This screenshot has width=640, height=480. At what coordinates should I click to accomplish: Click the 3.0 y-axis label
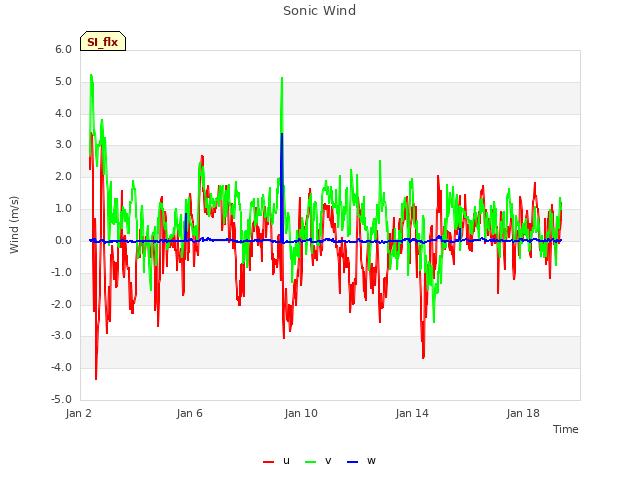(x=64, y=145)
